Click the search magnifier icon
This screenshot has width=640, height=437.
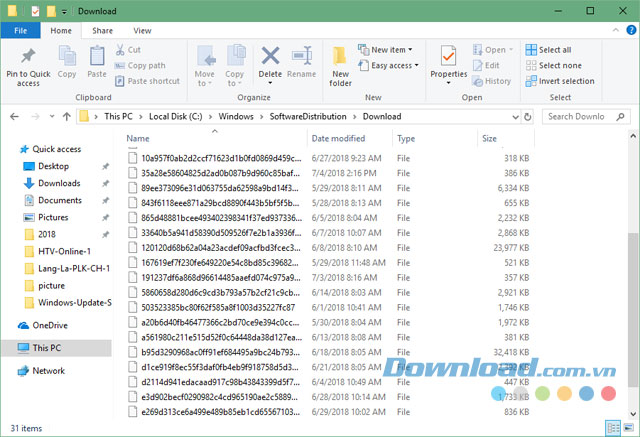[620, 117]
